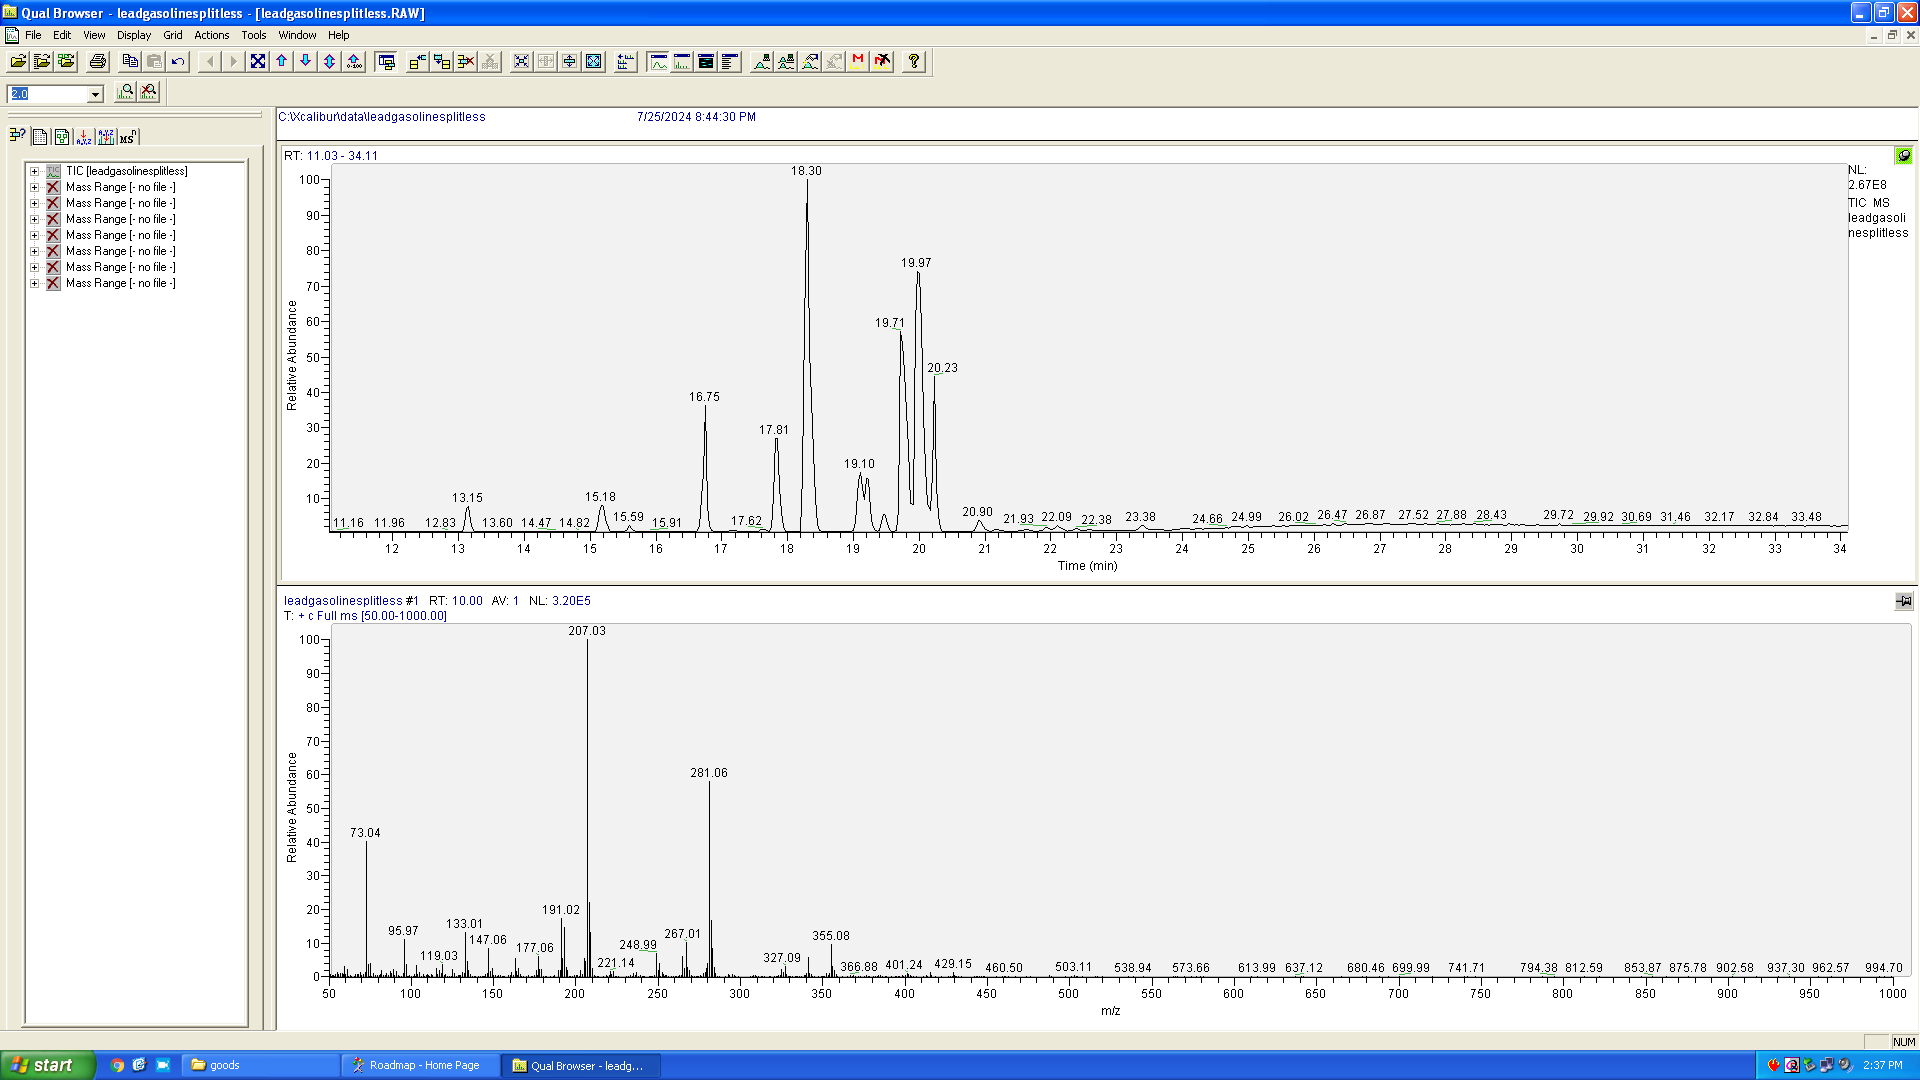Toggle the Info Bar display icon
Image resolution: width=1920 pixels, height=1080 pixels.
[x=387, y=62]
